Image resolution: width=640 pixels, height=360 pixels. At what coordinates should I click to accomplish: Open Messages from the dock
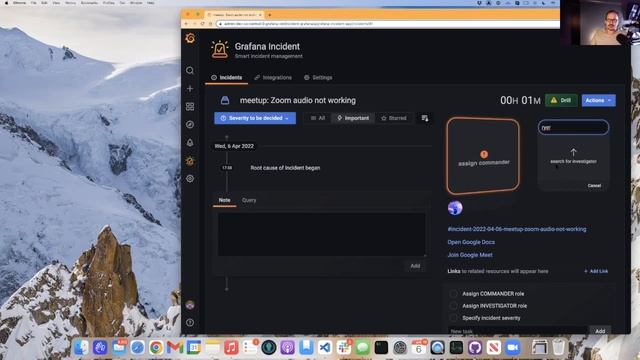pos(362,348)
